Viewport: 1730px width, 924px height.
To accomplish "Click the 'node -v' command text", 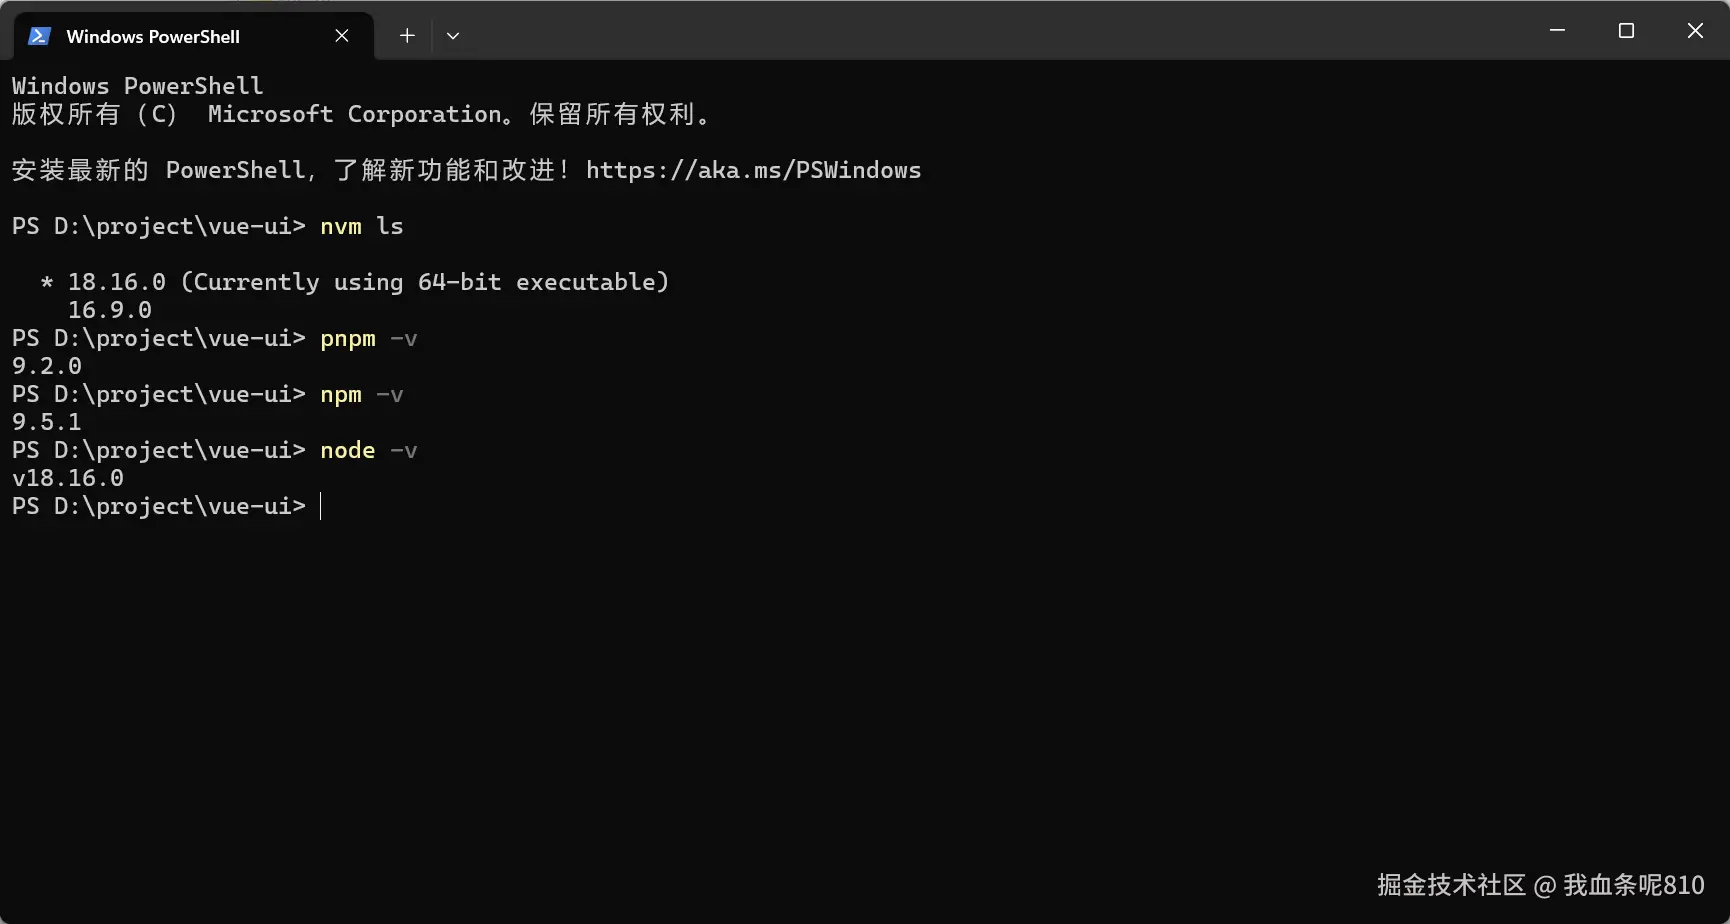I will tap(368, 451).
